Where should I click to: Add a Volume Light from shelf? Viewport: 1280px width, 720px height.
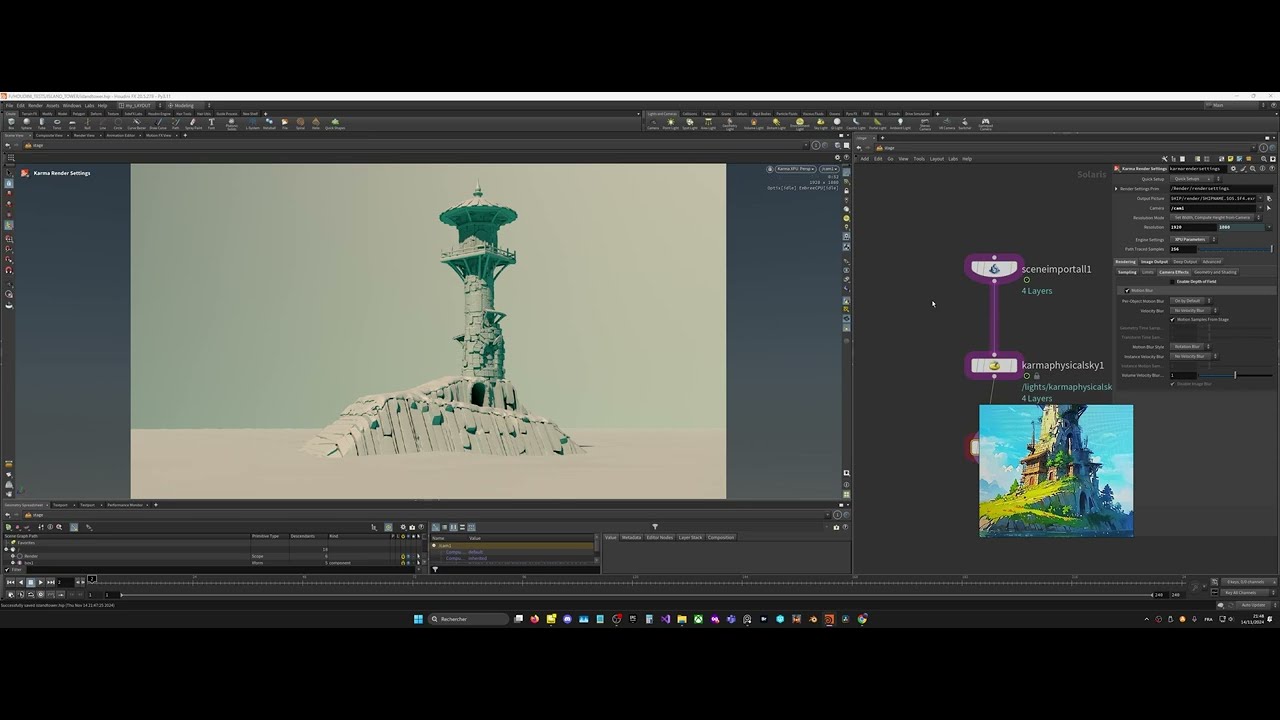[754, 122]
